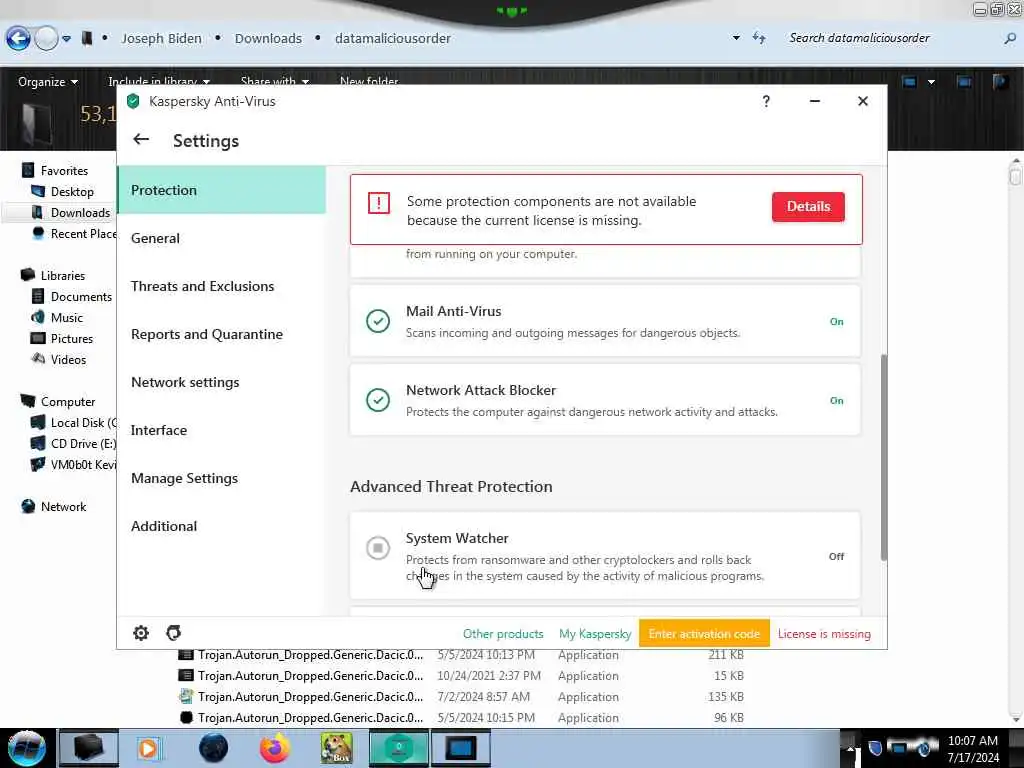Image resolution: width=1024 pixels, height=768 pixels.
Task: Open recent pages arrow in Explorer
Action: (66, 39)
